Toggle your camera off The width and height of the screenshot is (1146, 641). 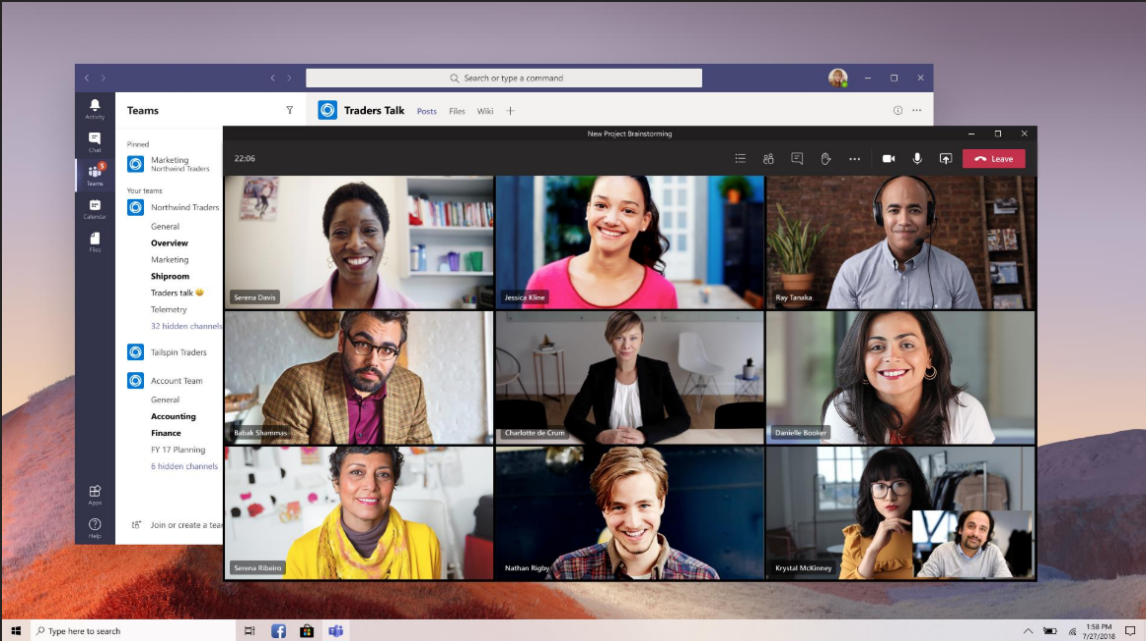pos(888,158)
